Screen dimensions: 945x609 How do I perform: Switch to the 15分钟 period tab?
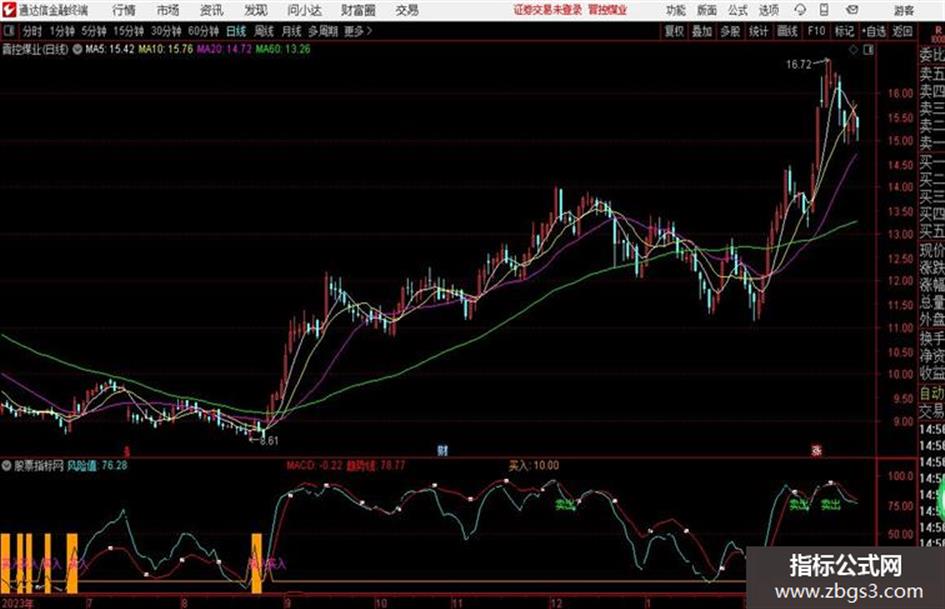129,31
